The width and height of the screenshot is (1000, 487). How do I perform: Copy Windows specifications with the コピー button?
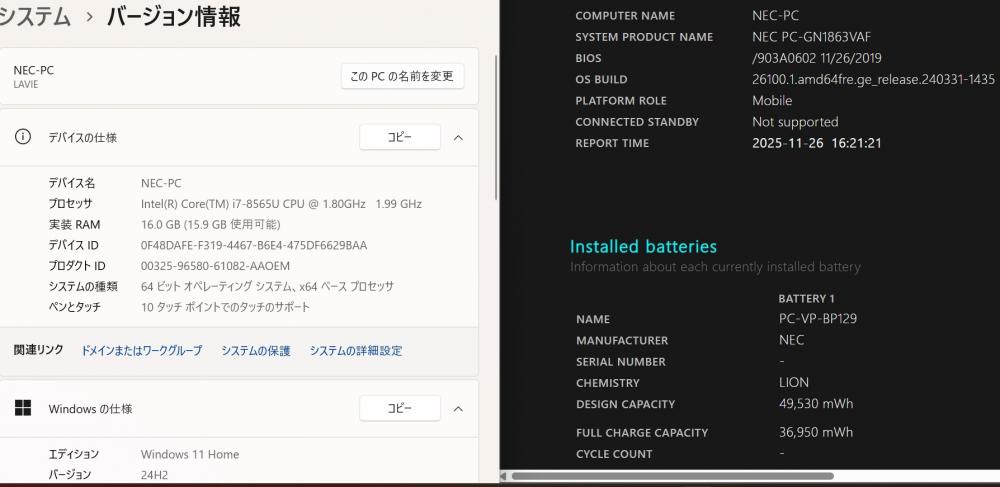(400, 409)
